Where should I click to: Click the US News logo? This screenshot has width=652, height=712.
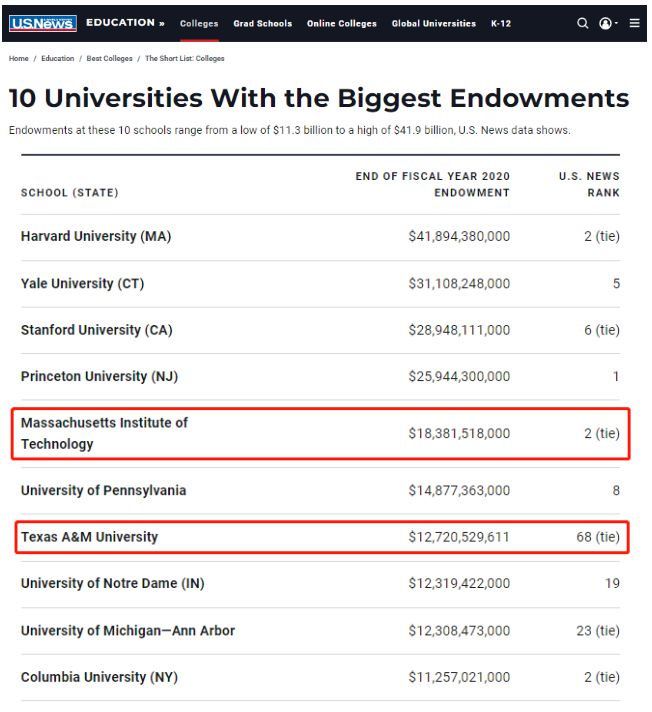[x=43, y=23]
